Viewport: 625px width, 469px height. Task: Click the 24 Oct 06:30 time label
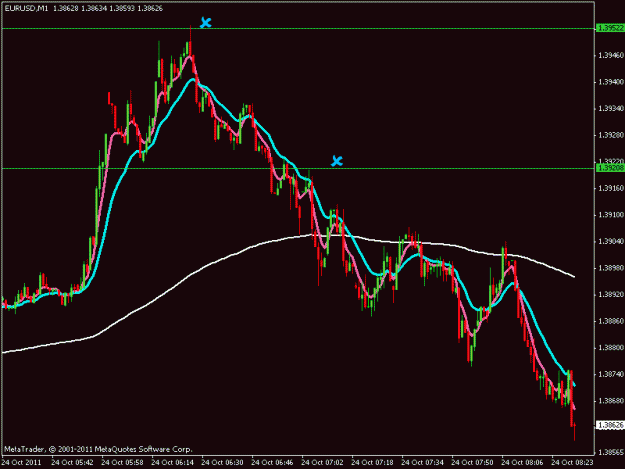[x=222, y=462]
